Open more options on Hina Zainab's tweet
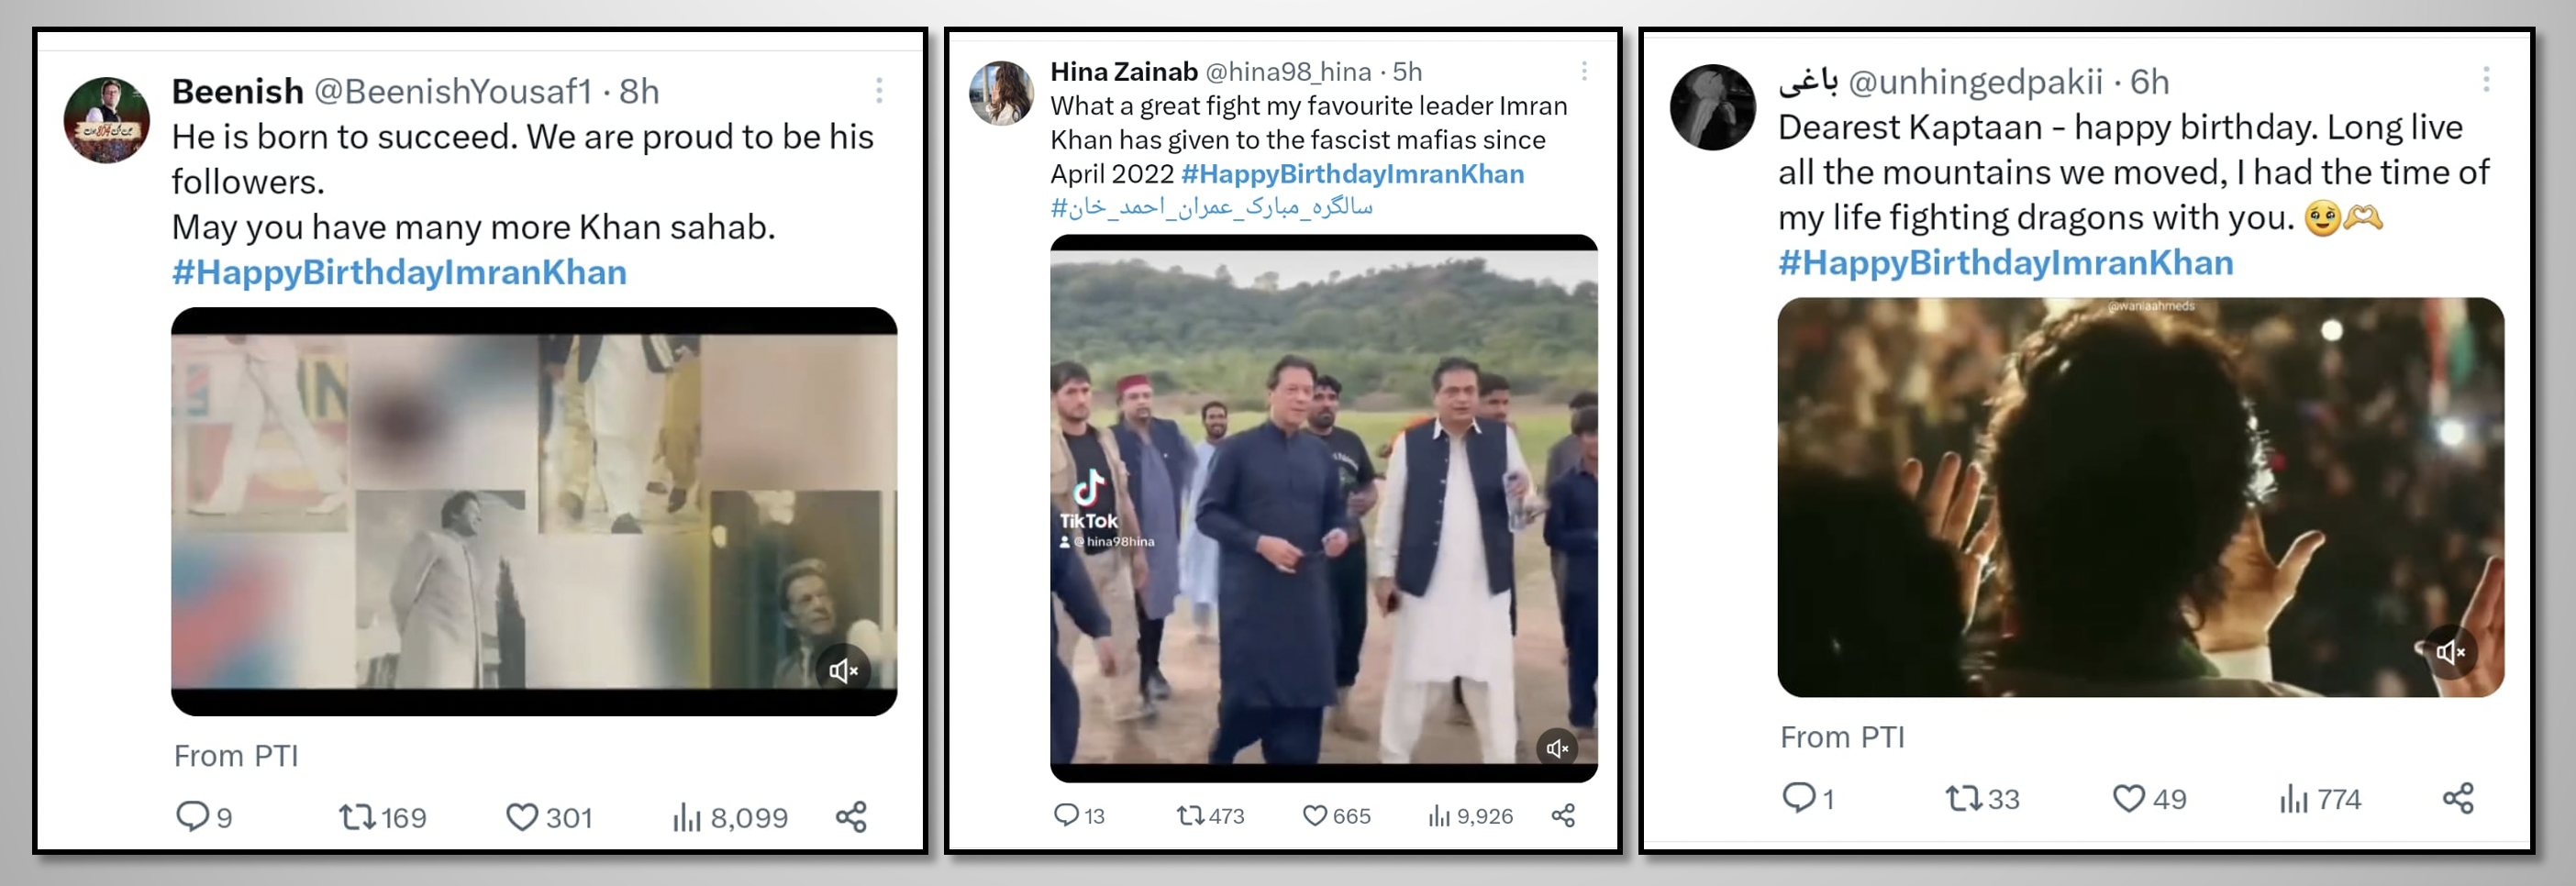 pos(1584,71)
